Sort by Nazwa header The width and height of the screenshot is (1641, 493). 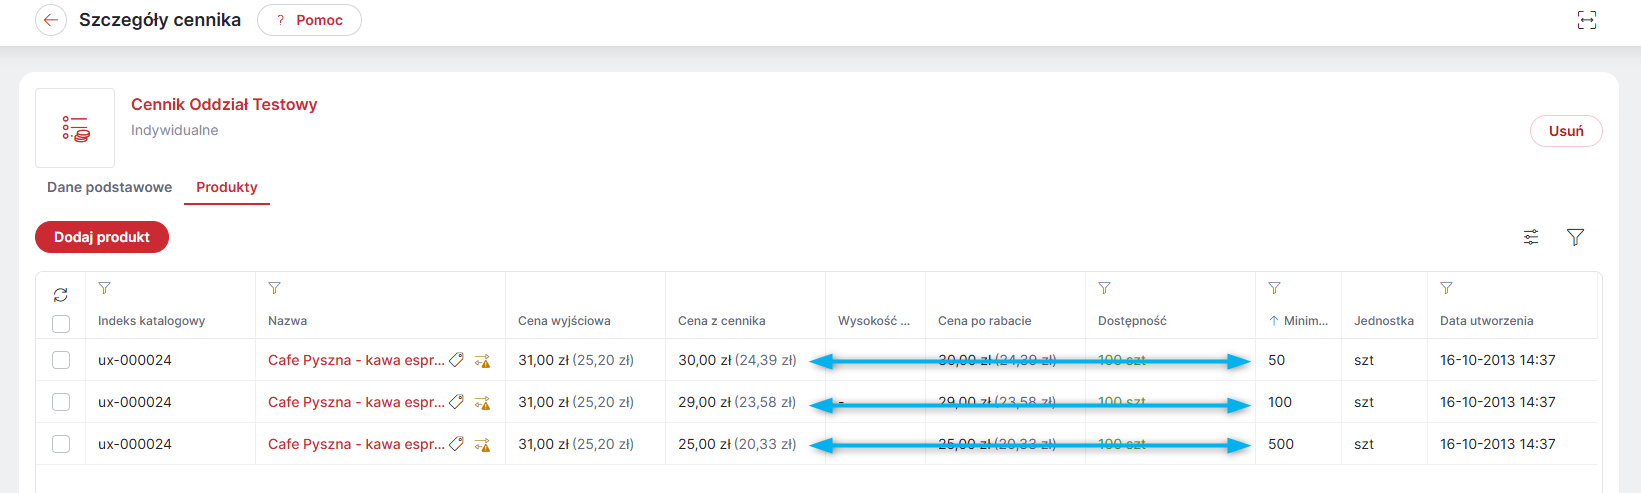[287, 321]
